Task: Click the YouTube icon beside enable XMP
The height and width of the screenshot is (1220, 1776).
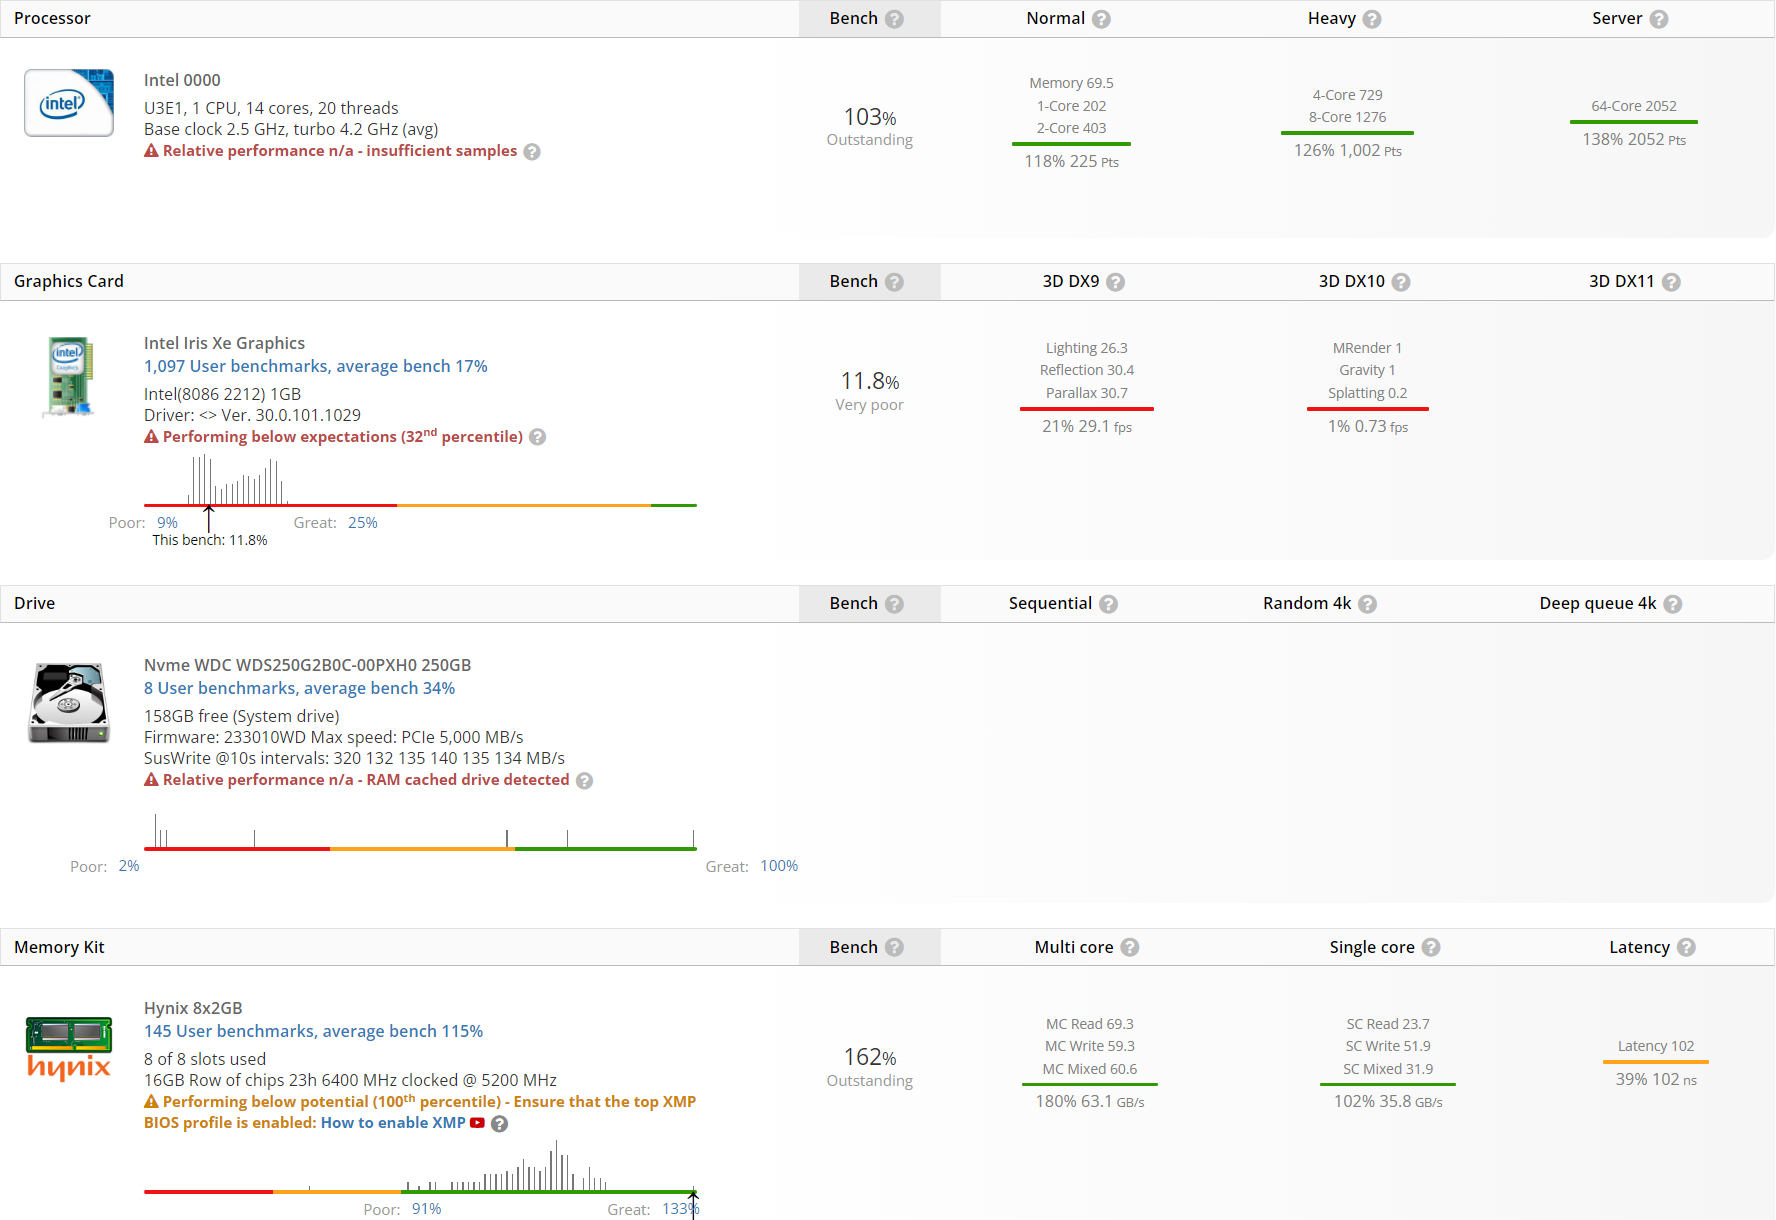Action: (477, 1123)
